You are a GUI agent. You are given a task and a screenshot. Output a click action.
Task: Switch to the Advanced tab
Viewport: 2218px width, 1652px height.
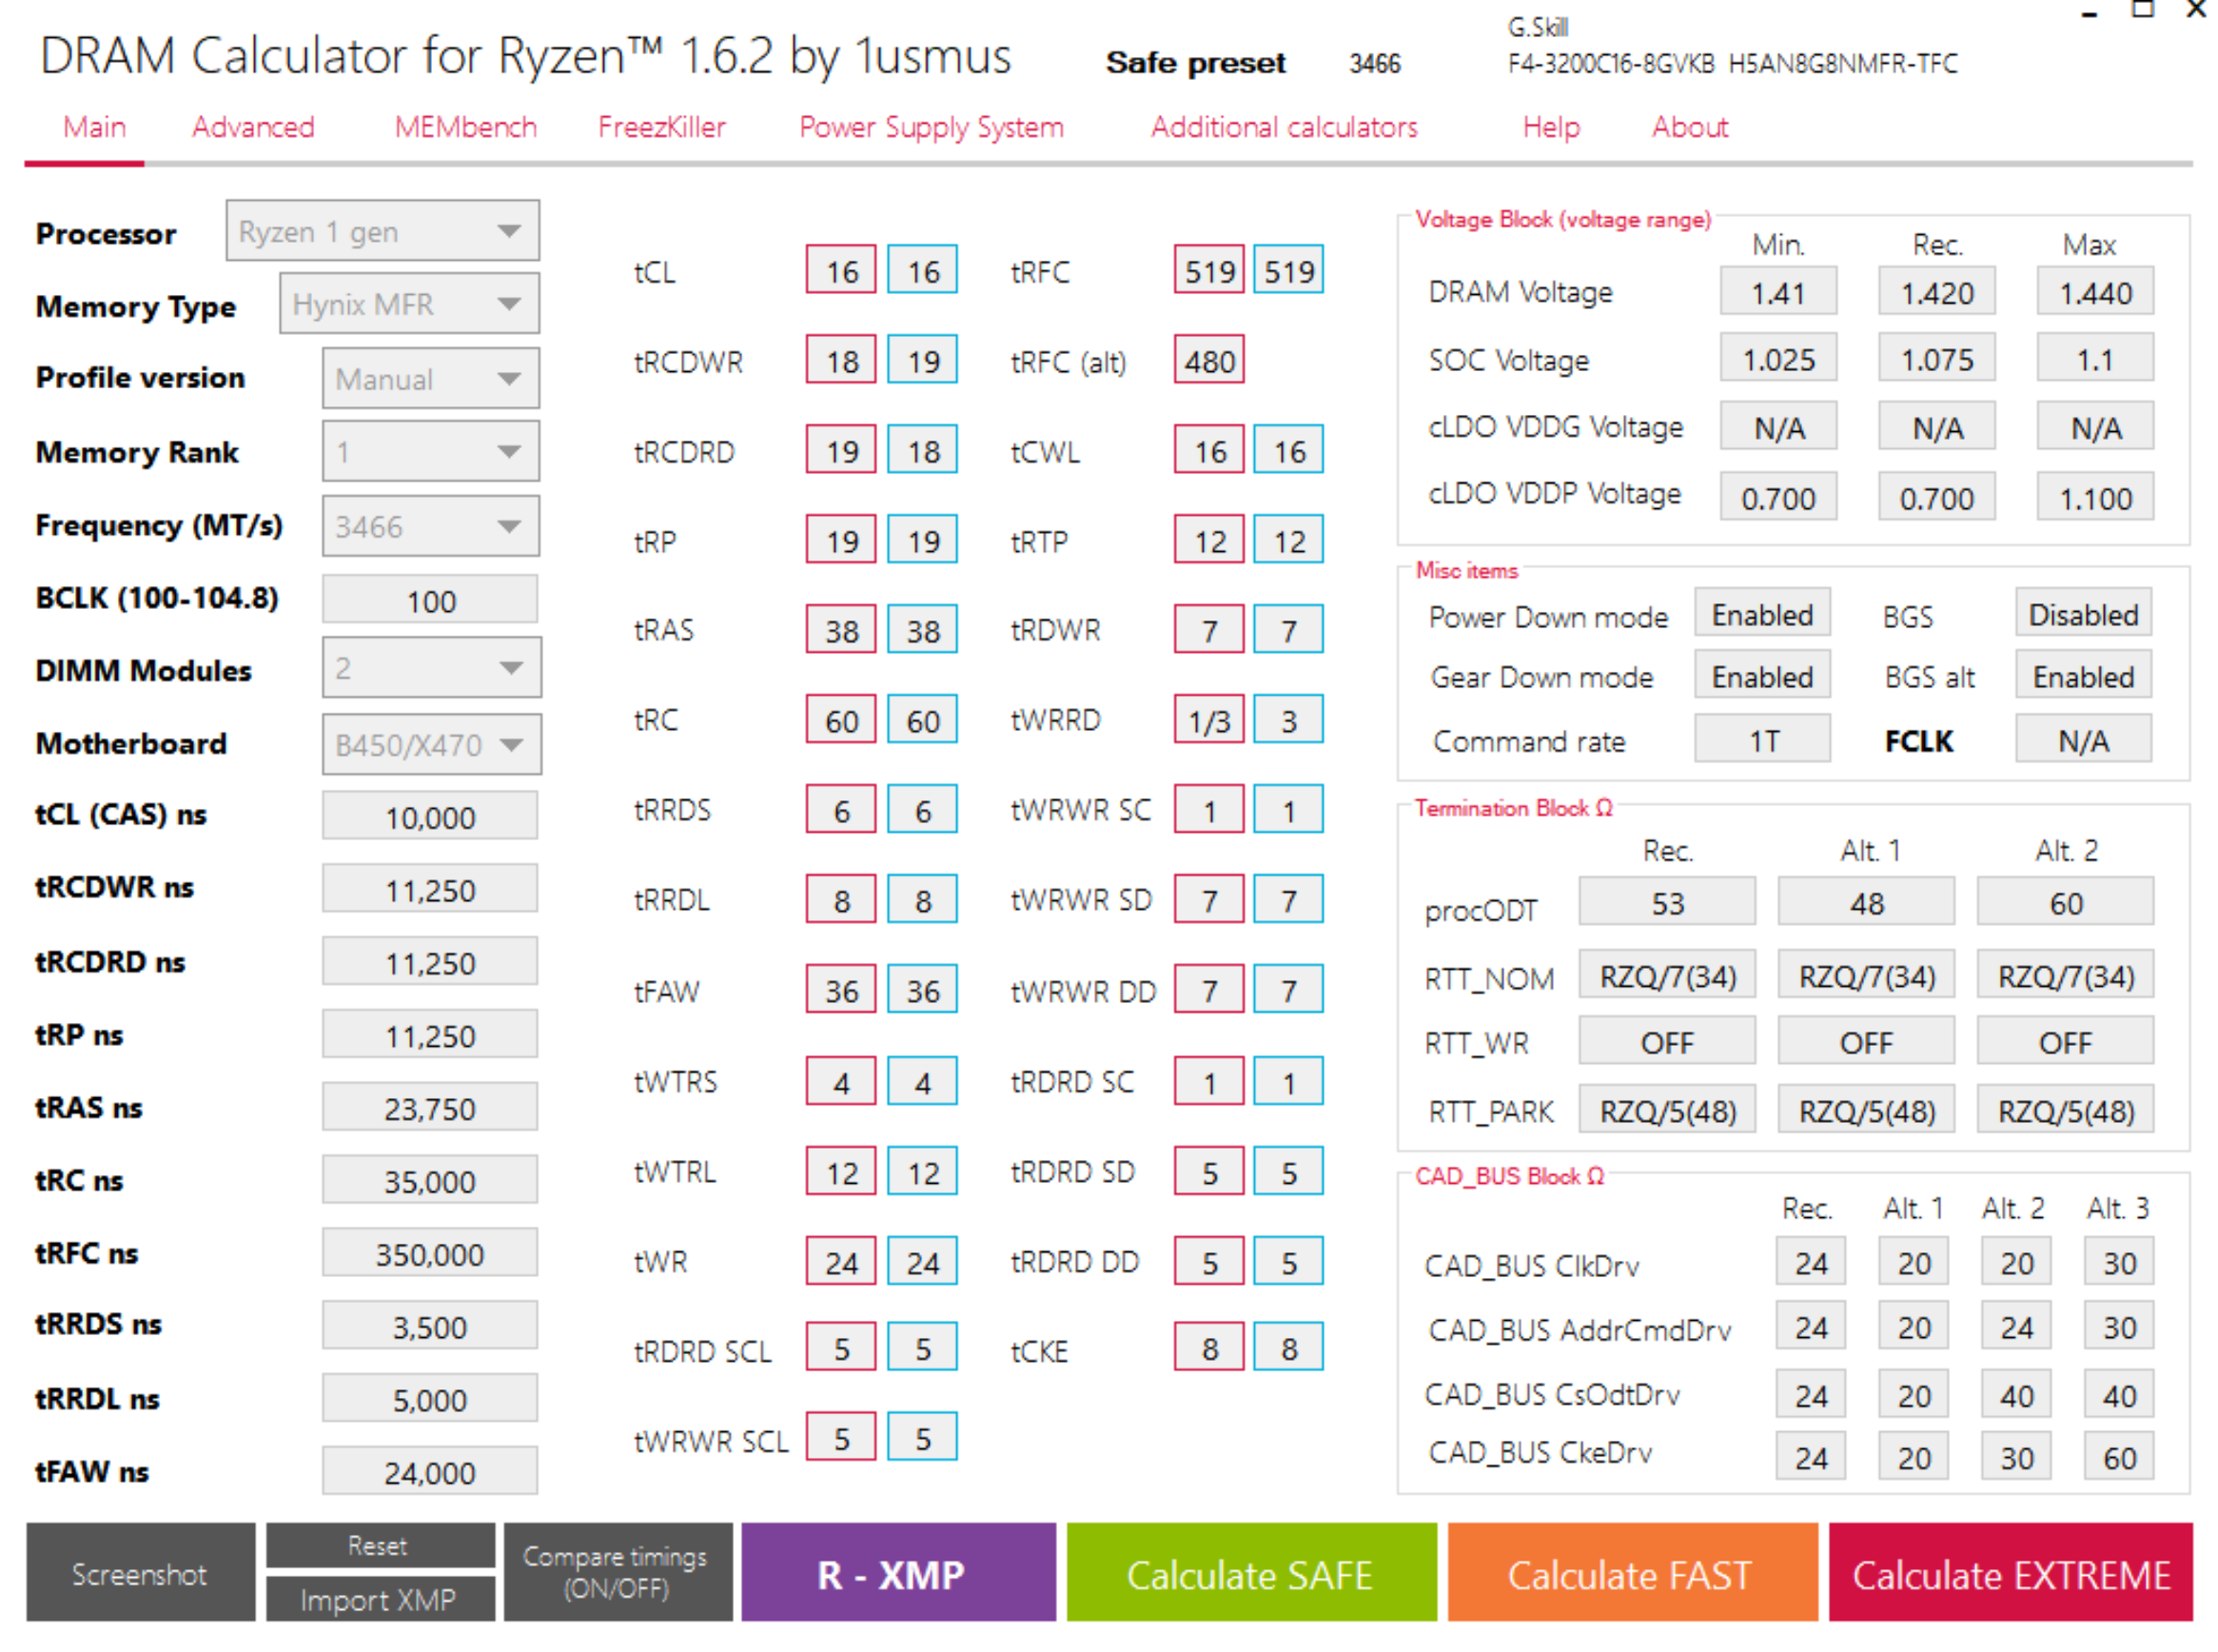(x=253, y=127)
